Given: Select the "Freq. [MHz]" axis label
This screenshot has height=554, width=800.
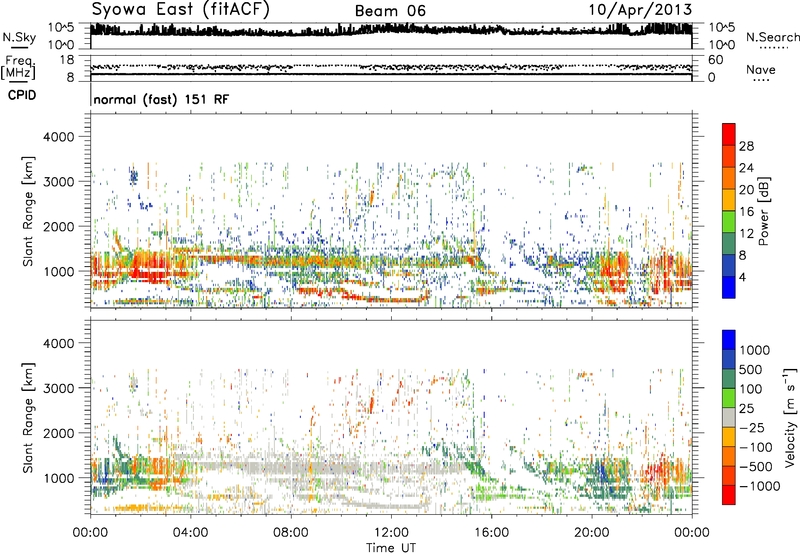Looking at the screenshot, I should [18, 68].
